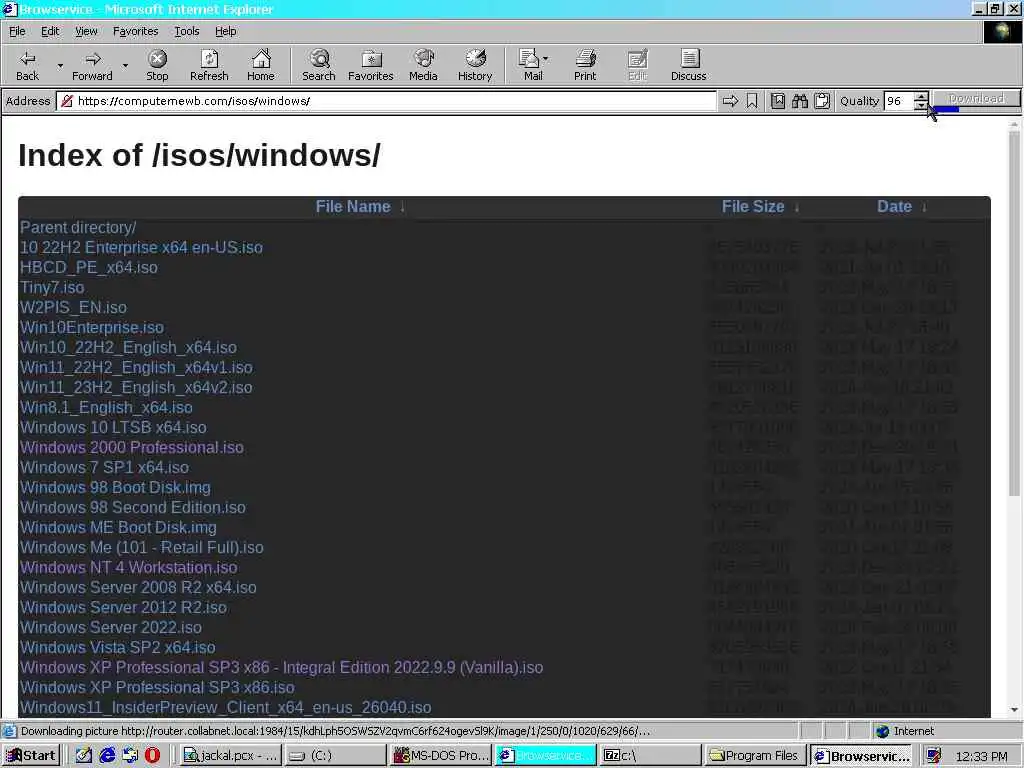
Task: Switch to MS-DOS Prompt taskbar window
Action: 441,756
